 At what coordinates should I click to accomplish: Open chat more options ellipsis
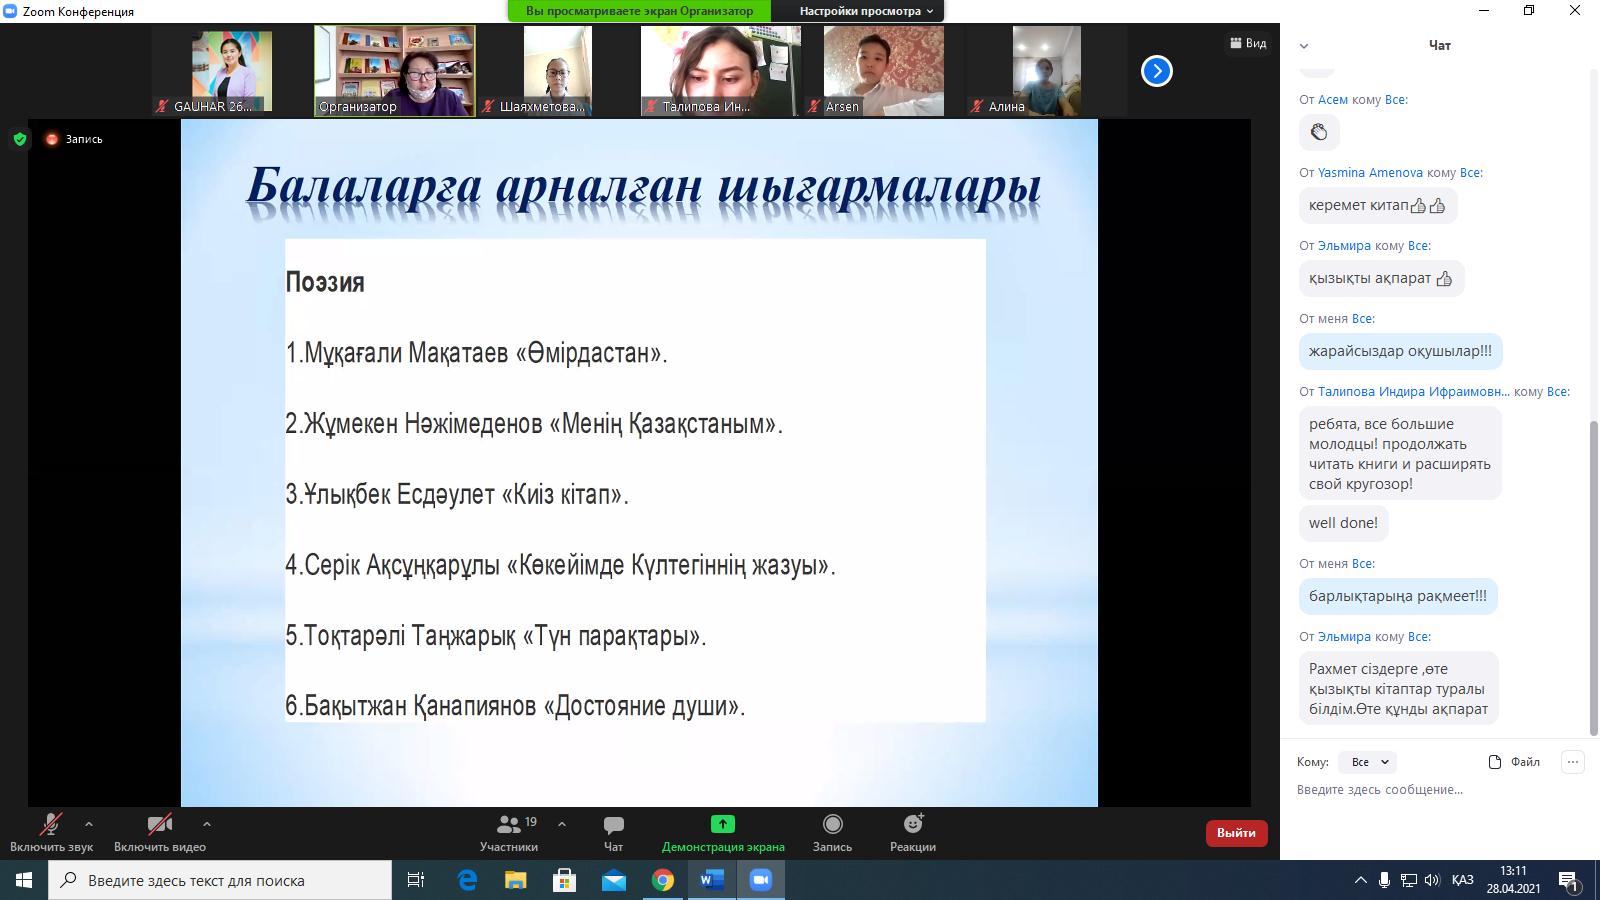point(1573,762)
